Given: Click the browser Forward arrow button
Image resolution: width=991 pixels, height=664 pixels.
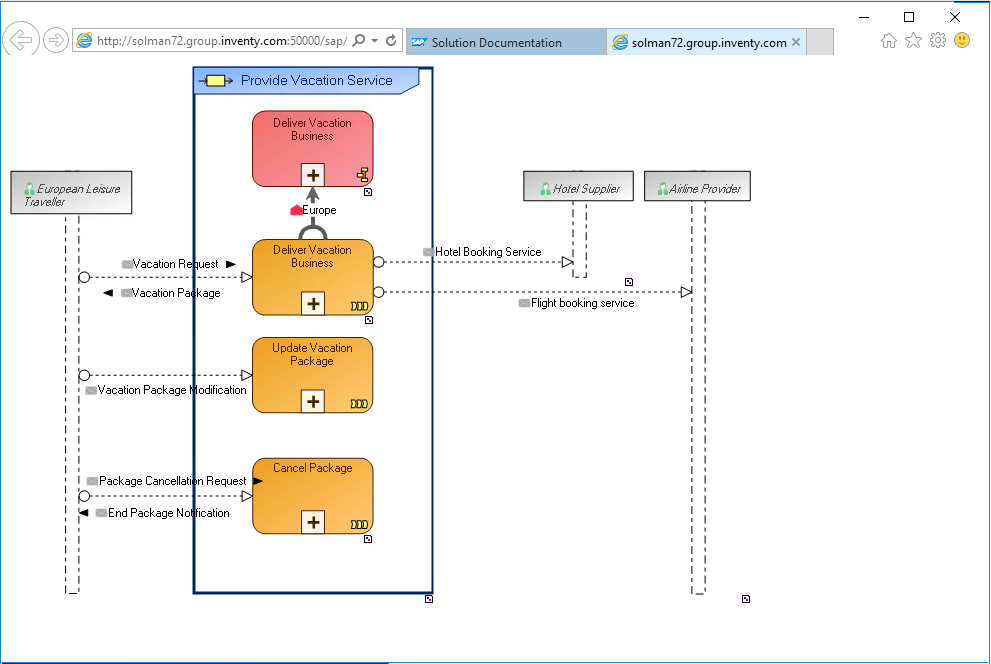Looking at the screenshot, I should click(56, 40).
